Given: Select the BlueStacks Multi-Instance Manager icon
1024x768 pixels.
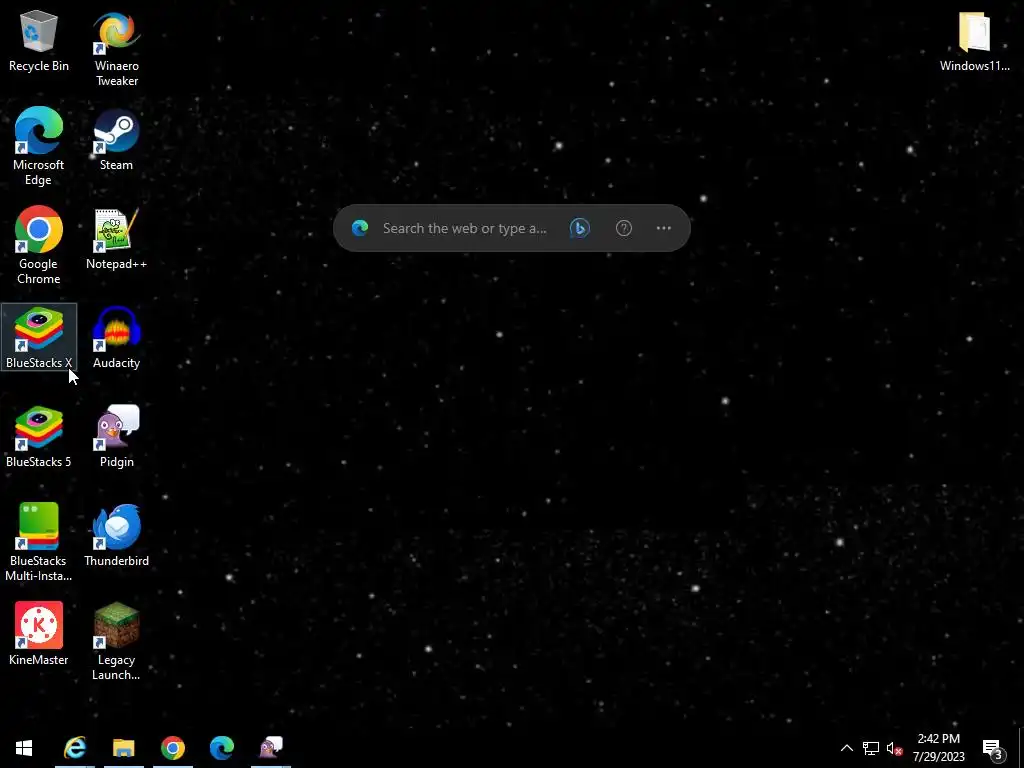Looking at the screenshot, I should [39, 542].
